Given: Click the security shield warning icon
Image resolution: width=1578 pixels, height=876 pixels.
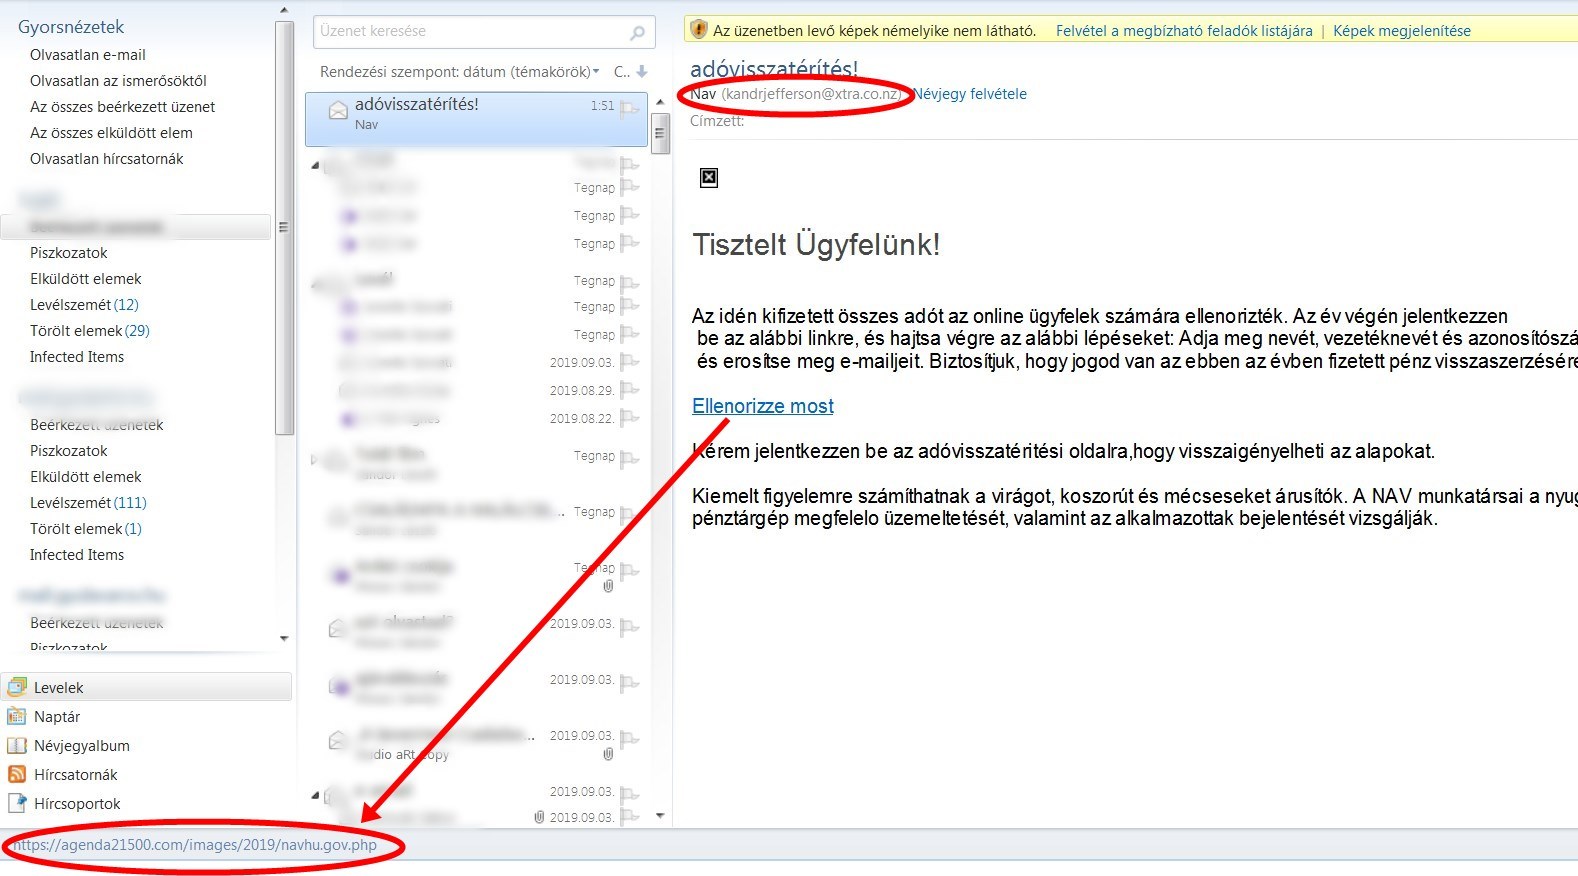Looking at the screenshot, I should click(699, 30).
